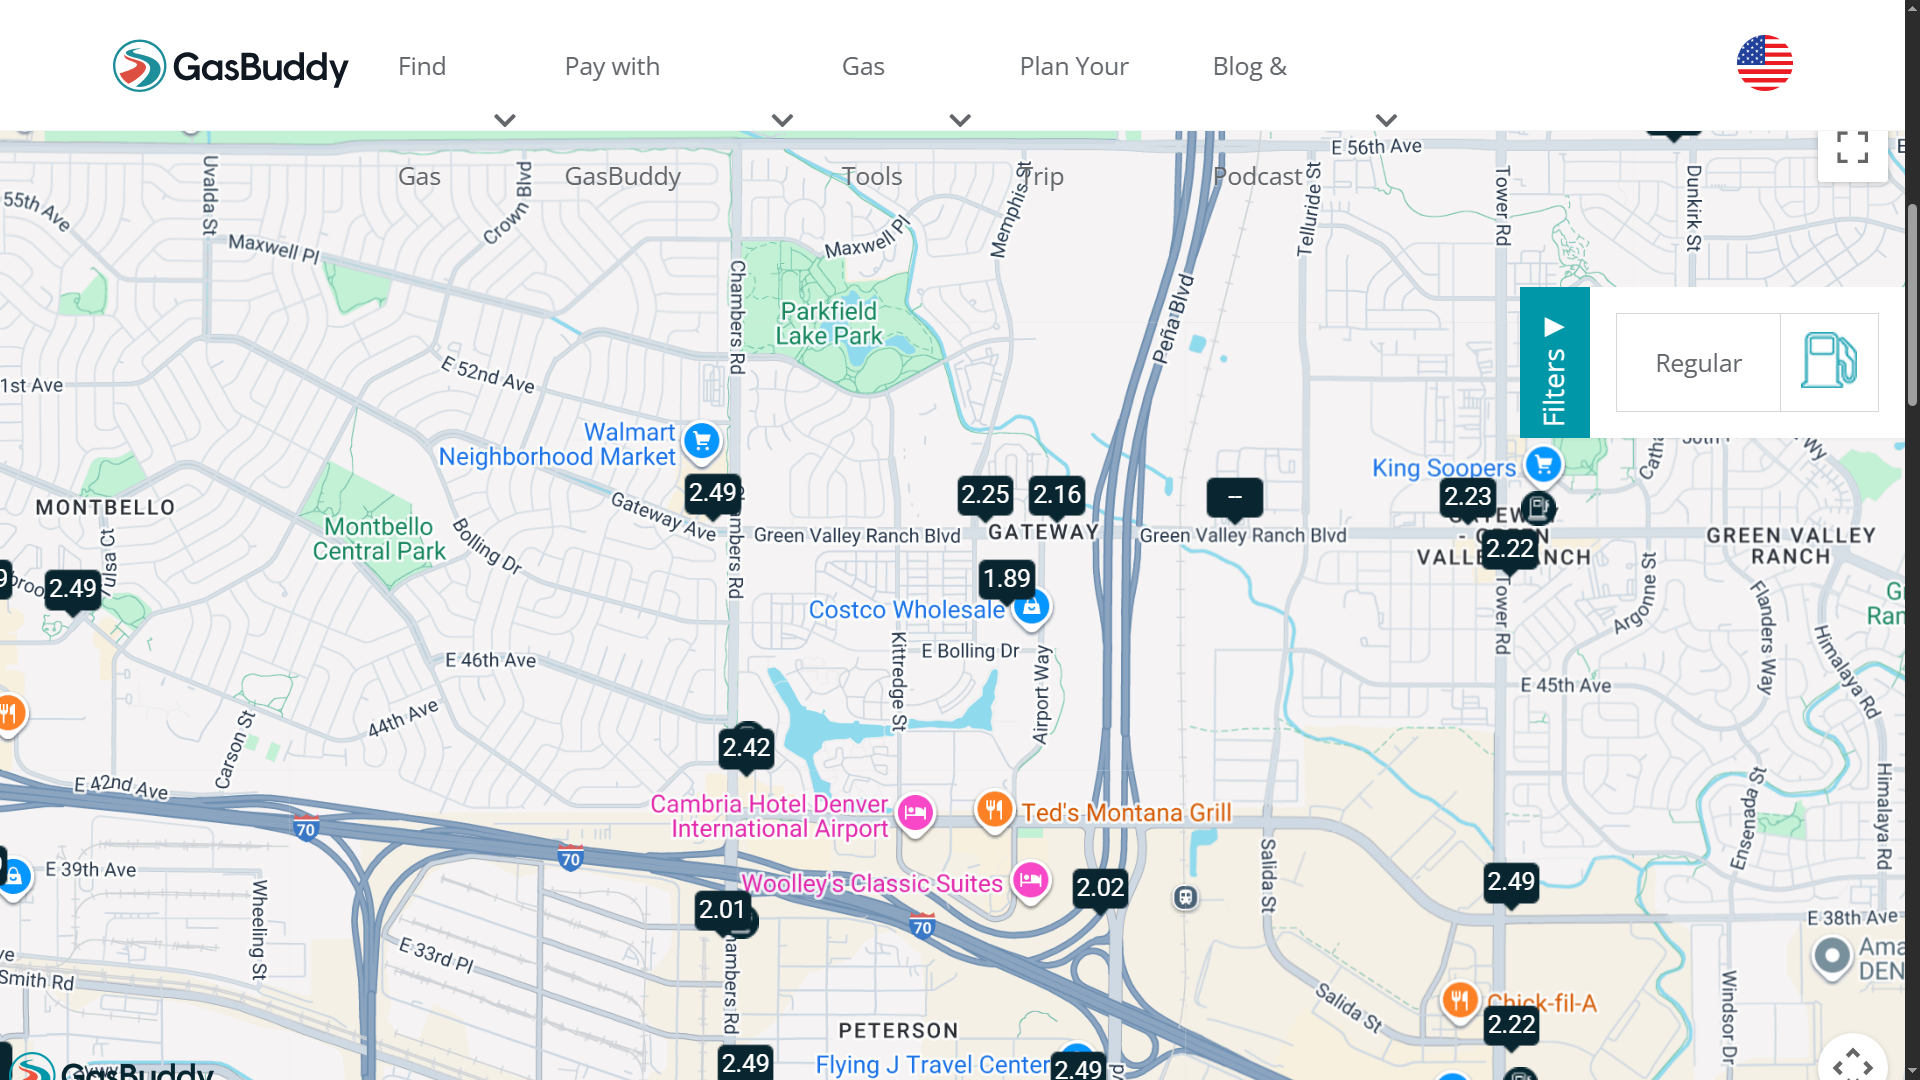This screenshot has height=1080, width=1920.
Task: Collapse the Filters side panel
Action: coord(1554,362)
